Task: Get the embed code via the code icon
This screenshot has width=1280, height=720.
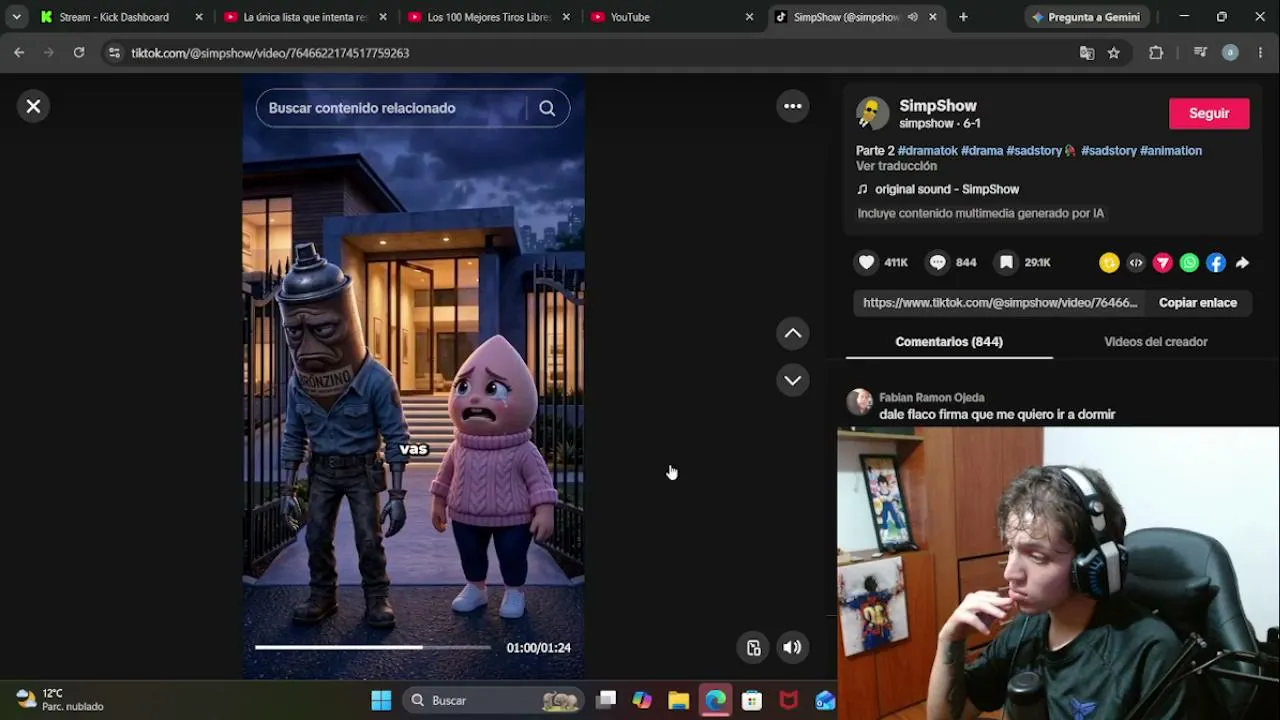Action: point(1136,263)
